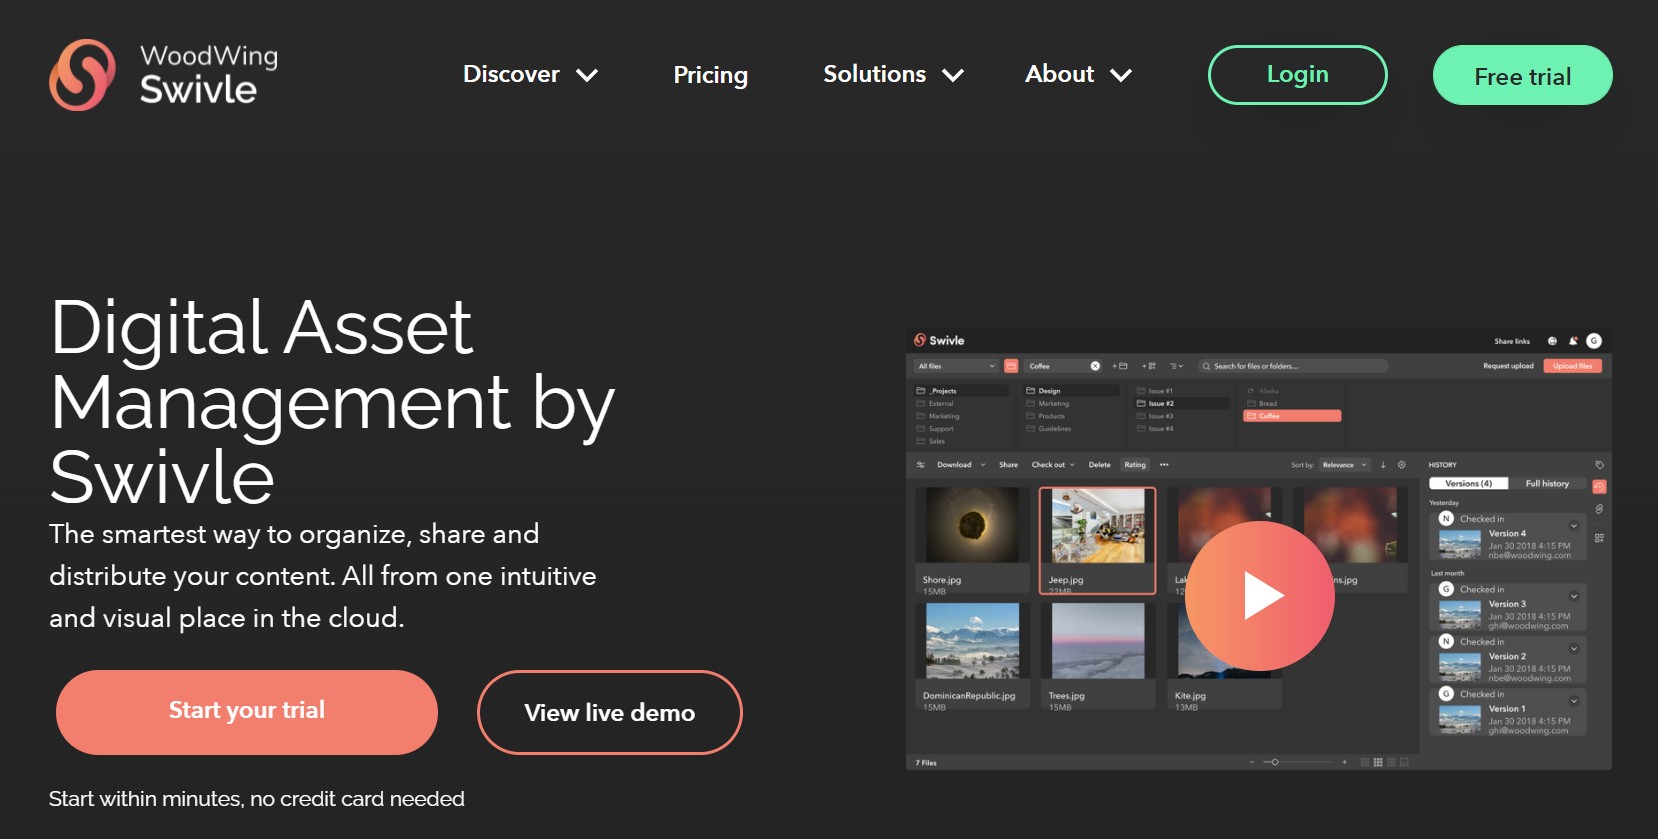Expand the Version 1 entry chevron
1658x839 pixels.
pyautogui.click(x=1574, y=701)
